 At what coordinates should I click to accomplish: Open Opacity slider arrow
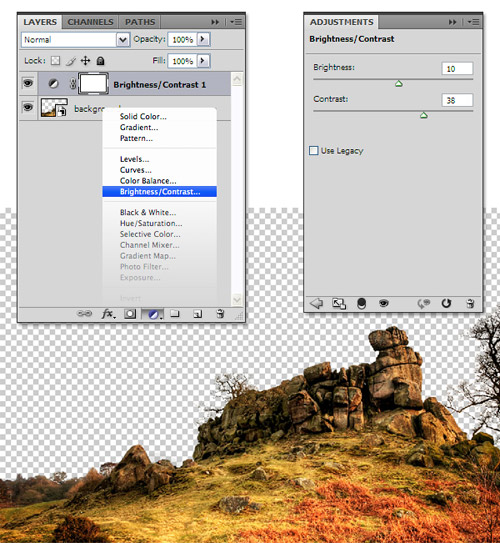(203, 39)
